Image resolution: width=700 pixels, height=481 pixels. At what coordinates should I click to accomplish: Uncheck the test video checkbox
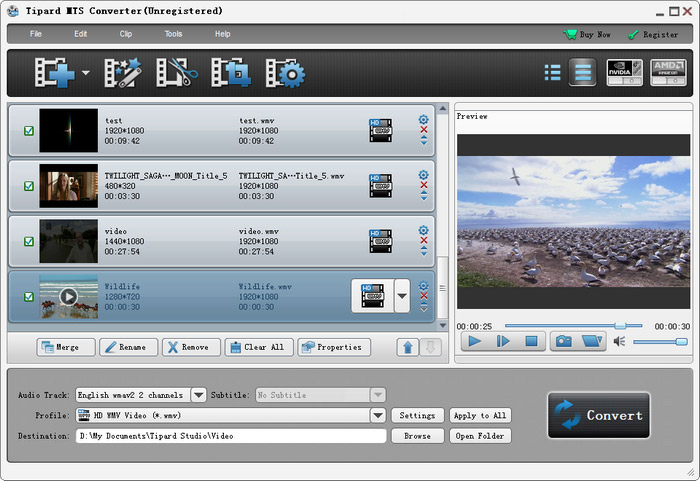click(x=29, y=131)
